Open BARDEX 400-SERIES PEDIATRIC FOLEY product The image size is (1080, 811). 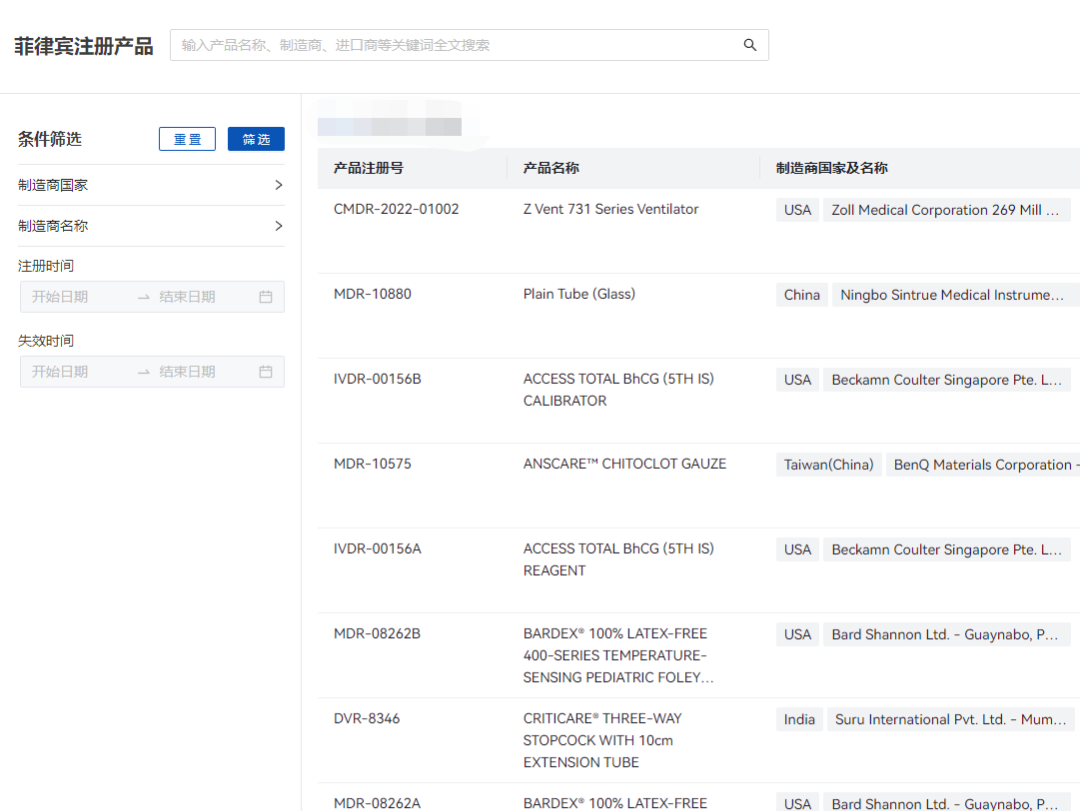point(619,656)
